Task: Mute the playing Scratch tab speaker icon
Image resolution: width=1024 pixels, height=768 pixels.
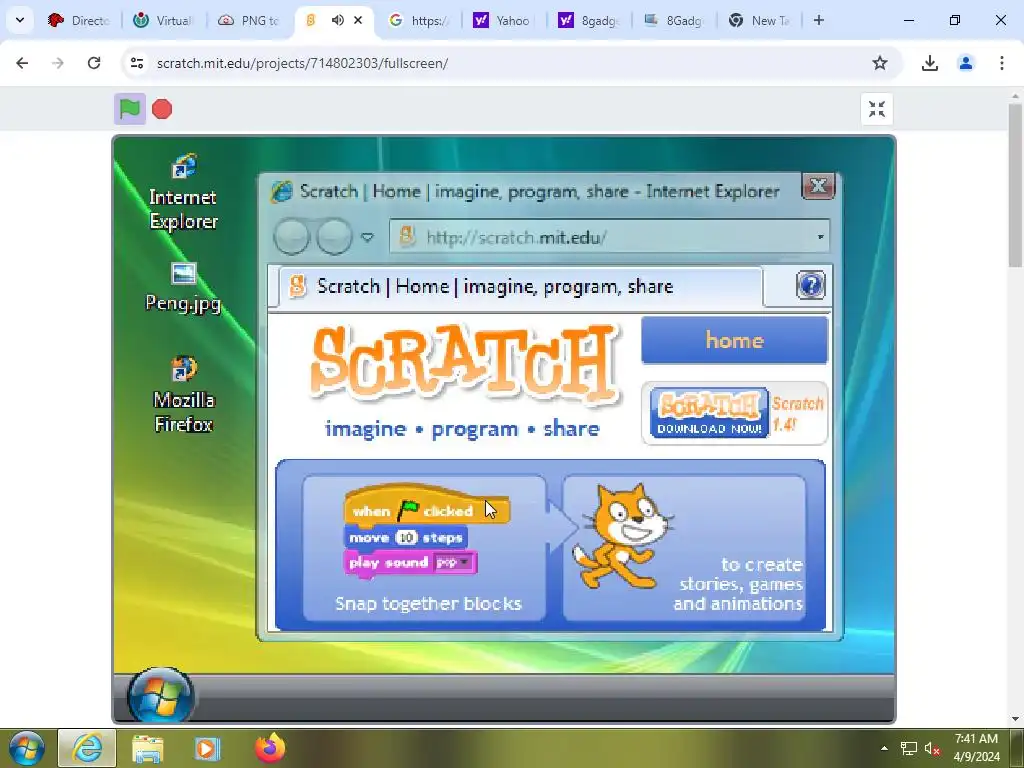Action: click(338, 20)
